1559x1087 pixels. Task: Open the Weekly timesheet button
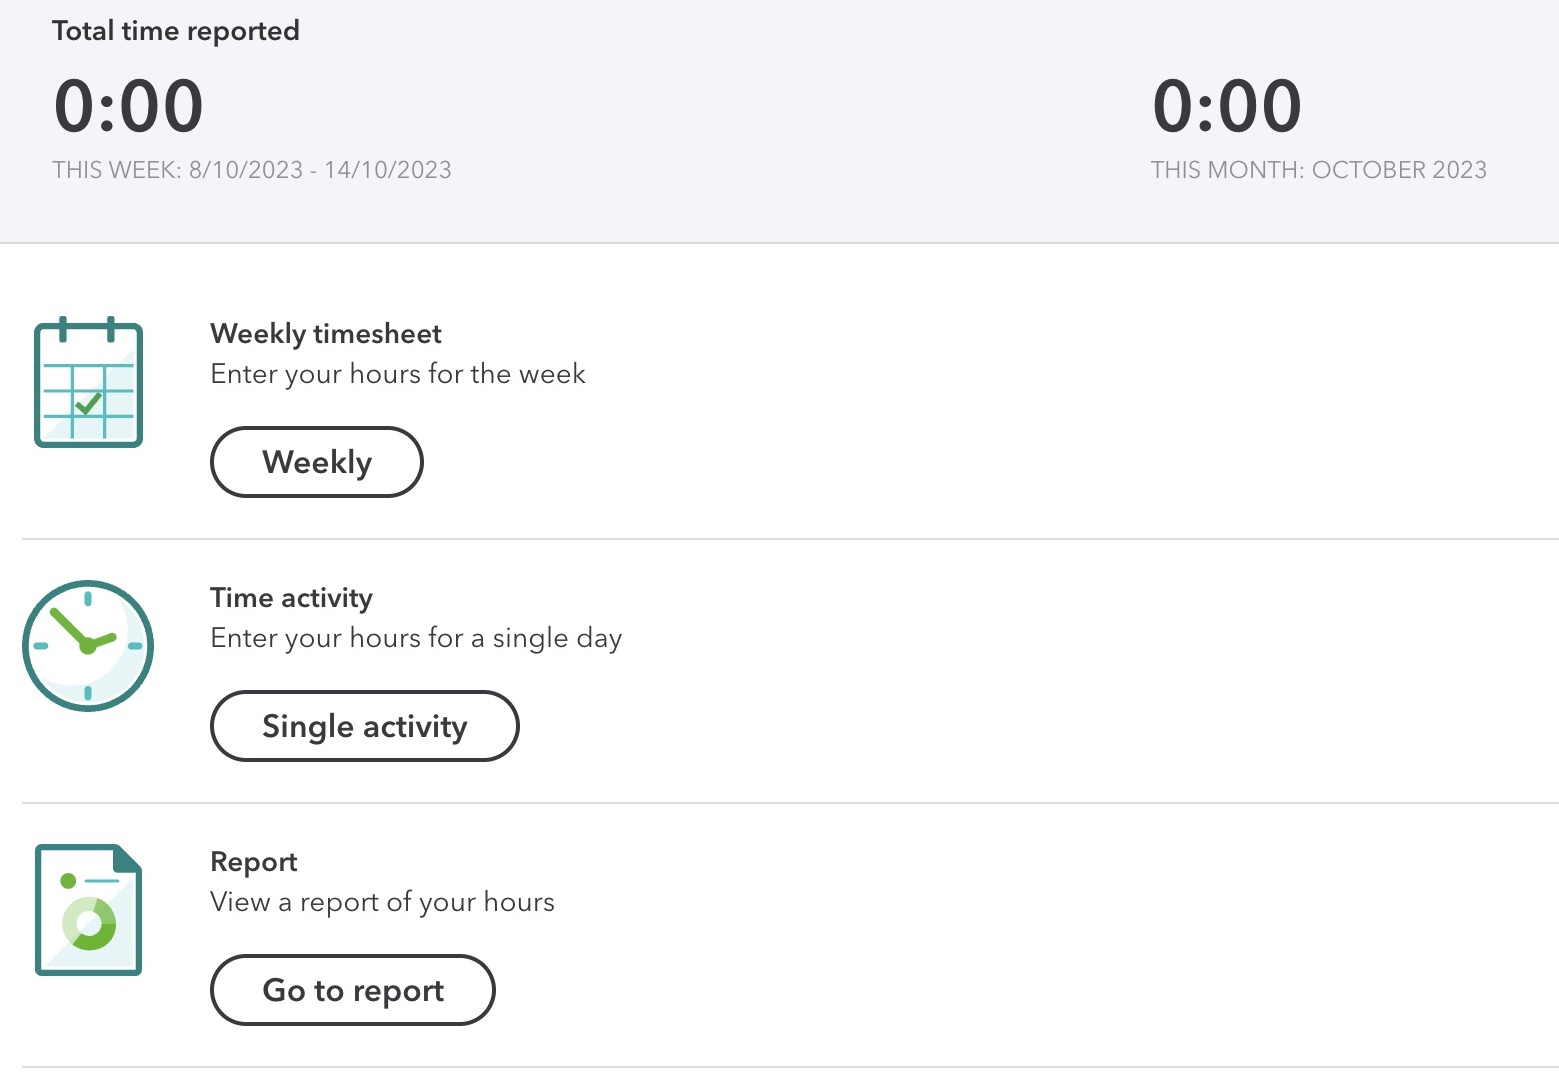click(317, 462)
